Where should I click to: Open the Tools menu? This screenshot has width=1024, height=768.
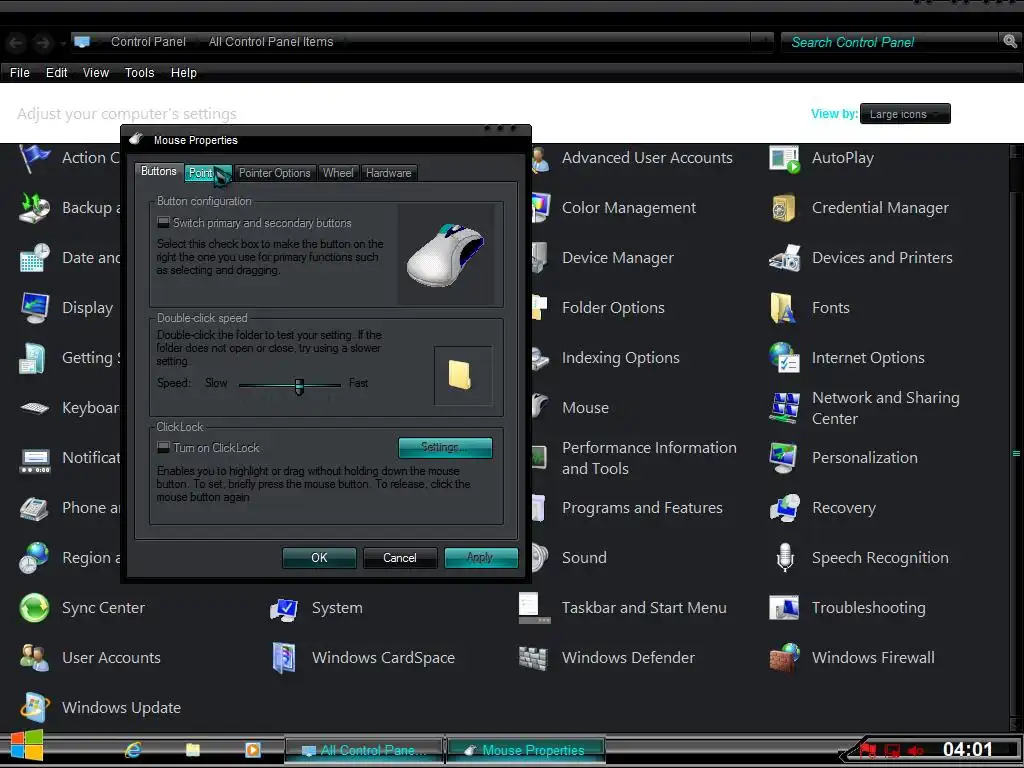coord(139,72)
